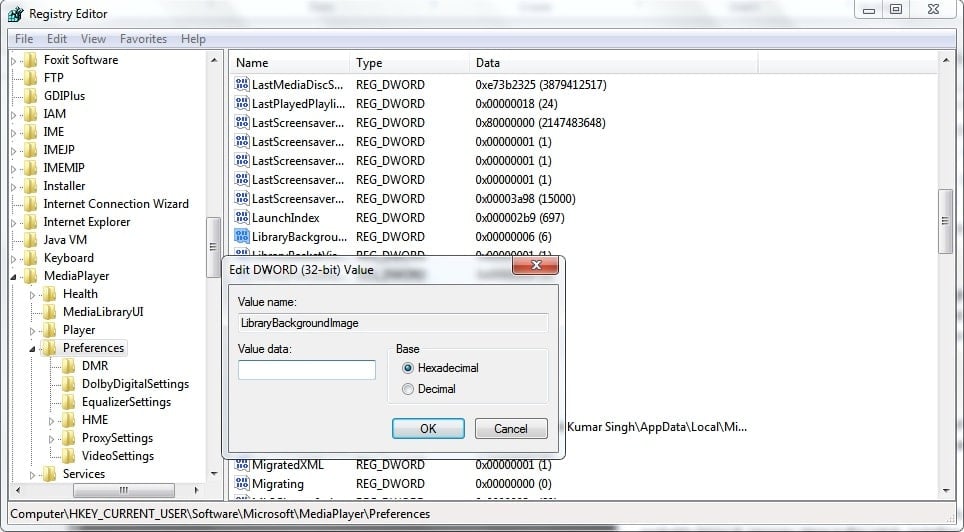Click the MediaPlayer folder icon

click(30, 276)
